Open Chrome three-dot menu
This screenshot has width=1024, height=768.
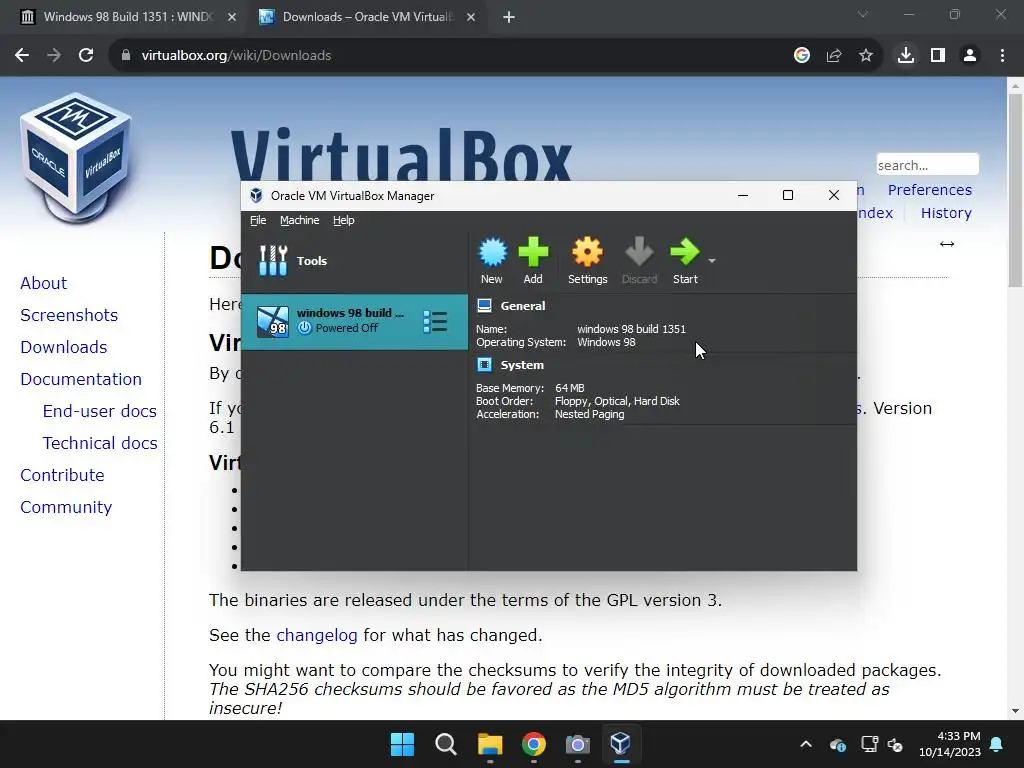pos(1002,56)
